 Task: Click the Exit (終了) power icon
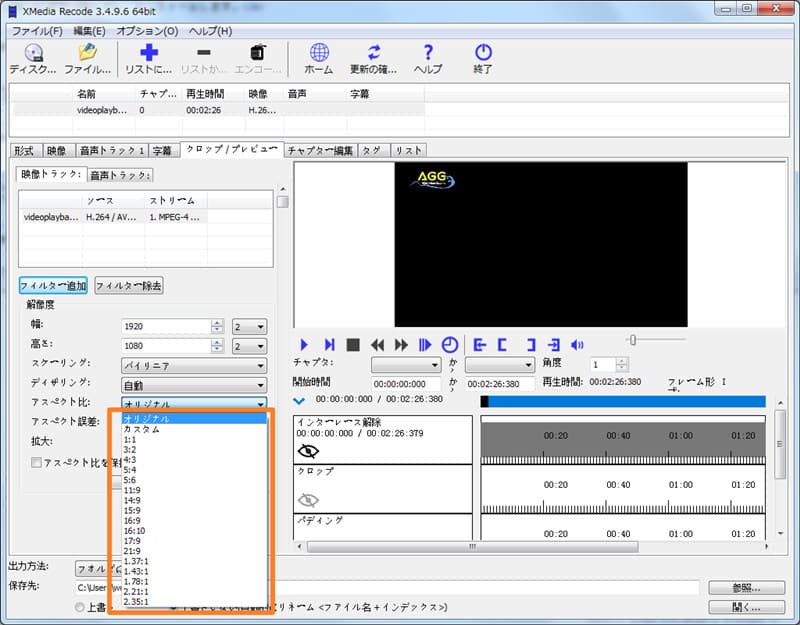[x=483, y=54]
